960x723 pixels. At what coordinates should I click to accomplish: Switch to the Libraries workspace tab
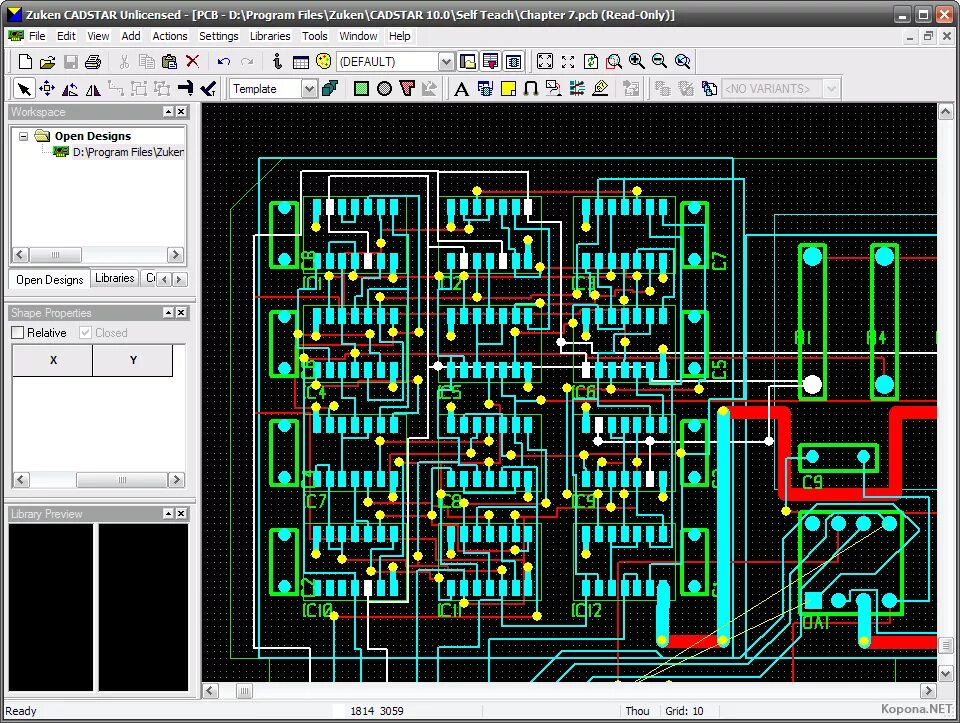(x=114, y=278)
